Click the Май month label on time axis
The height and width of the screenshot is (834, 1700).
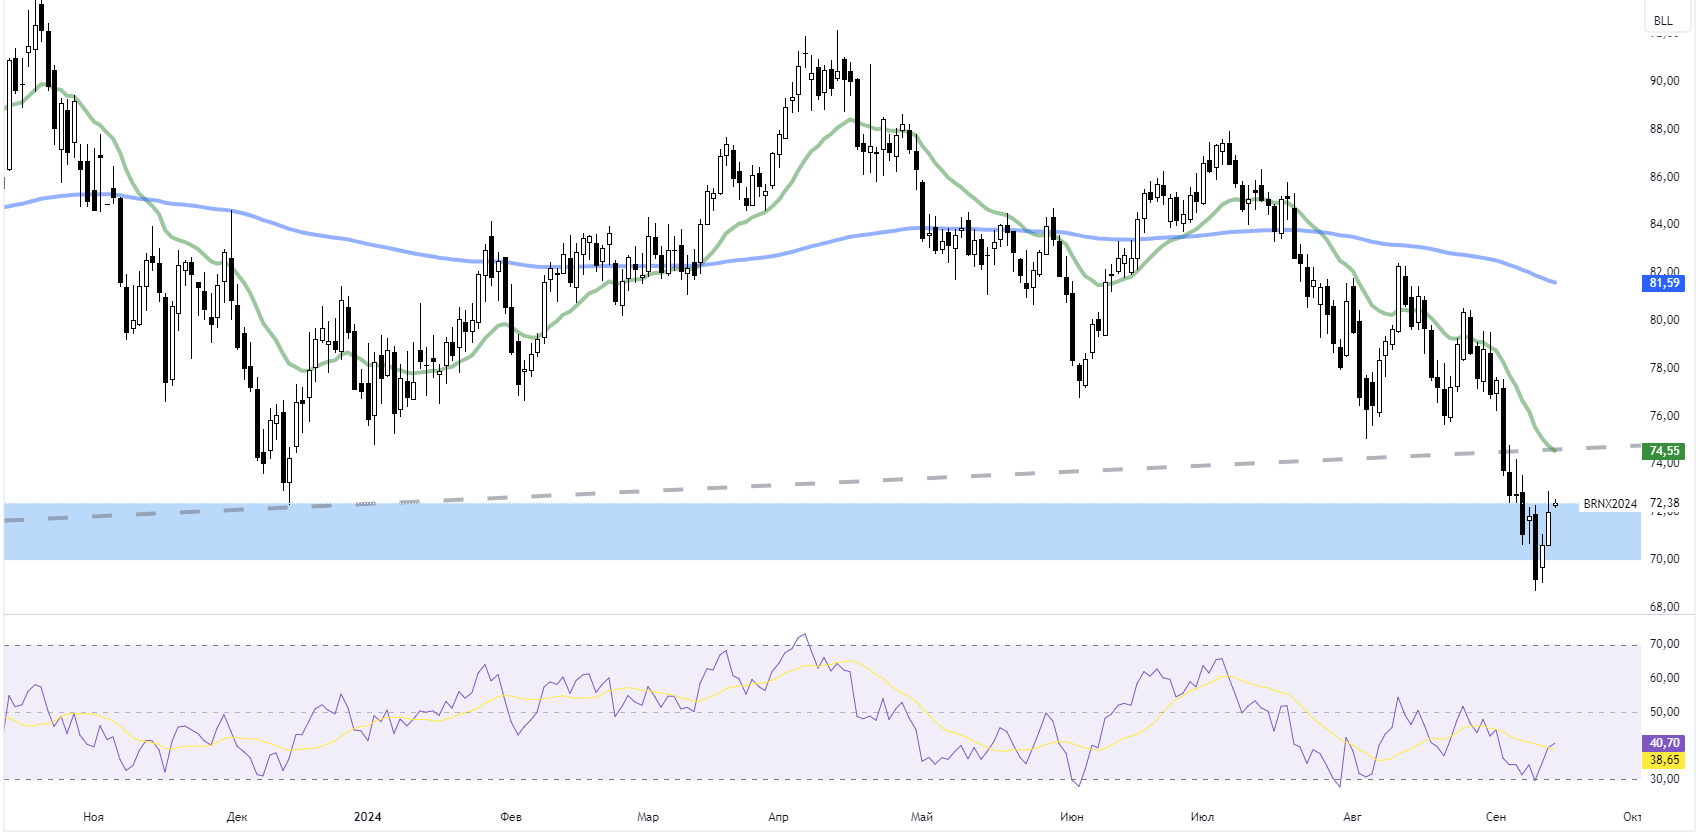[x=922, y=817]
